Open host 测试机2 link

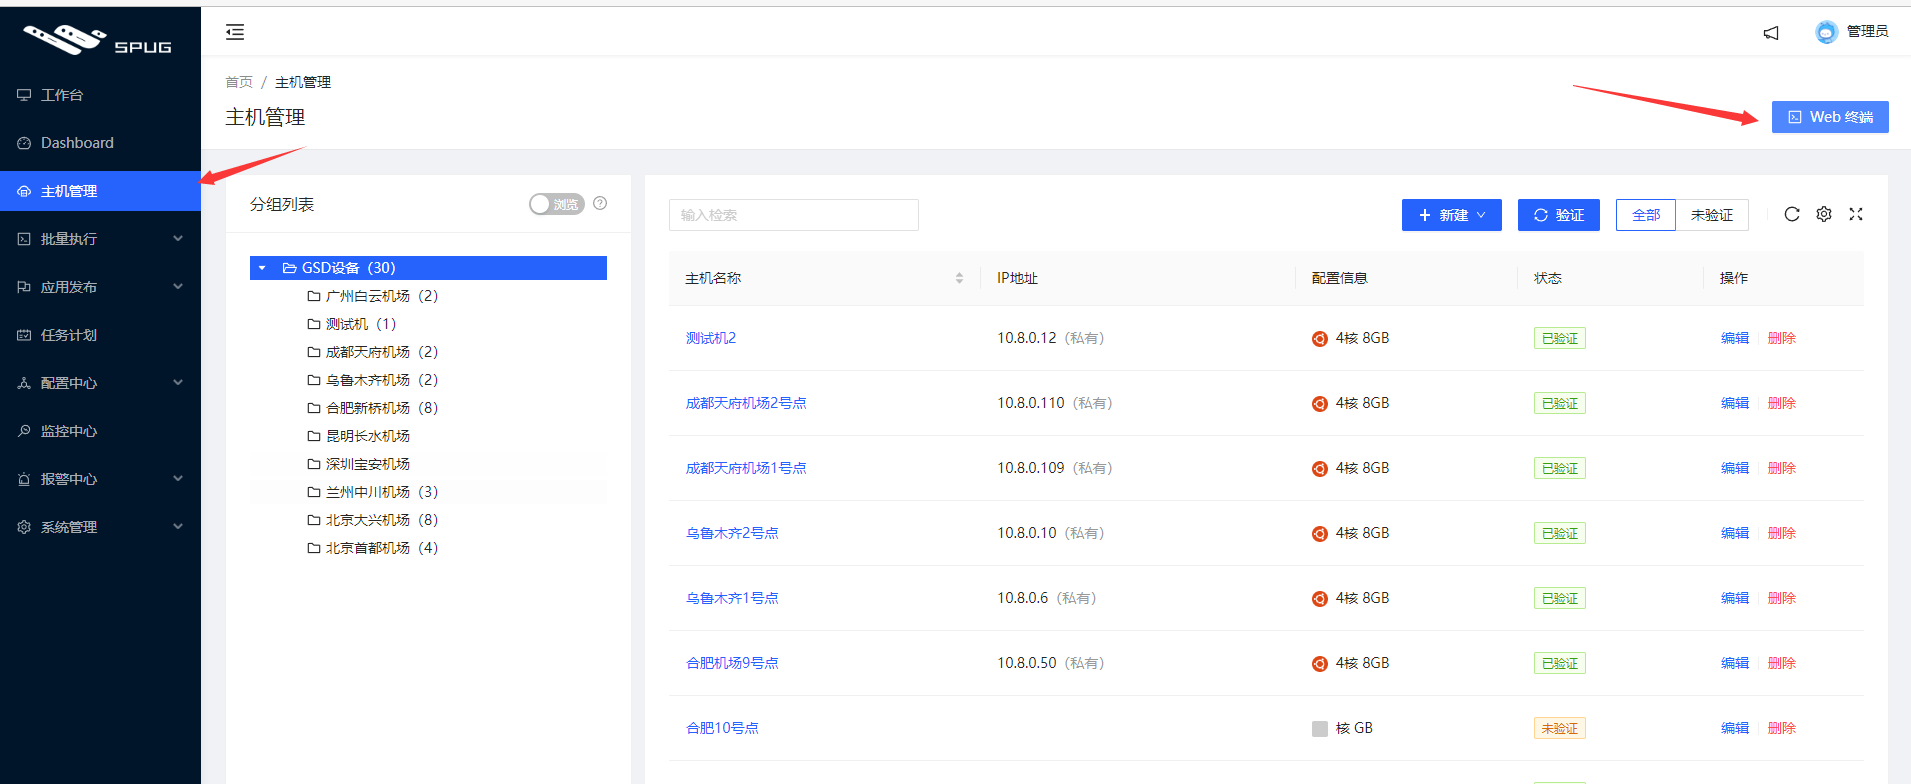tap(711, 338)
